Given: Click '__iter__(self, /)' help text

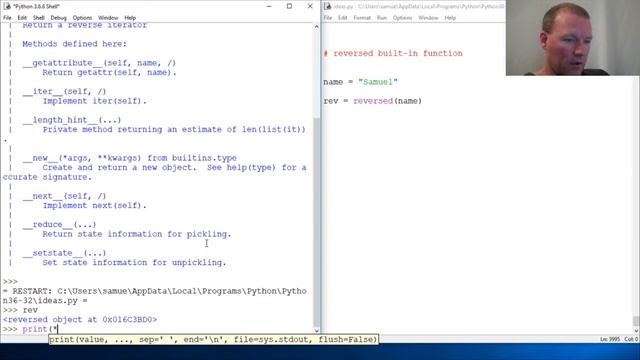Looking at the screenshot, I should (x=64, y=91).
